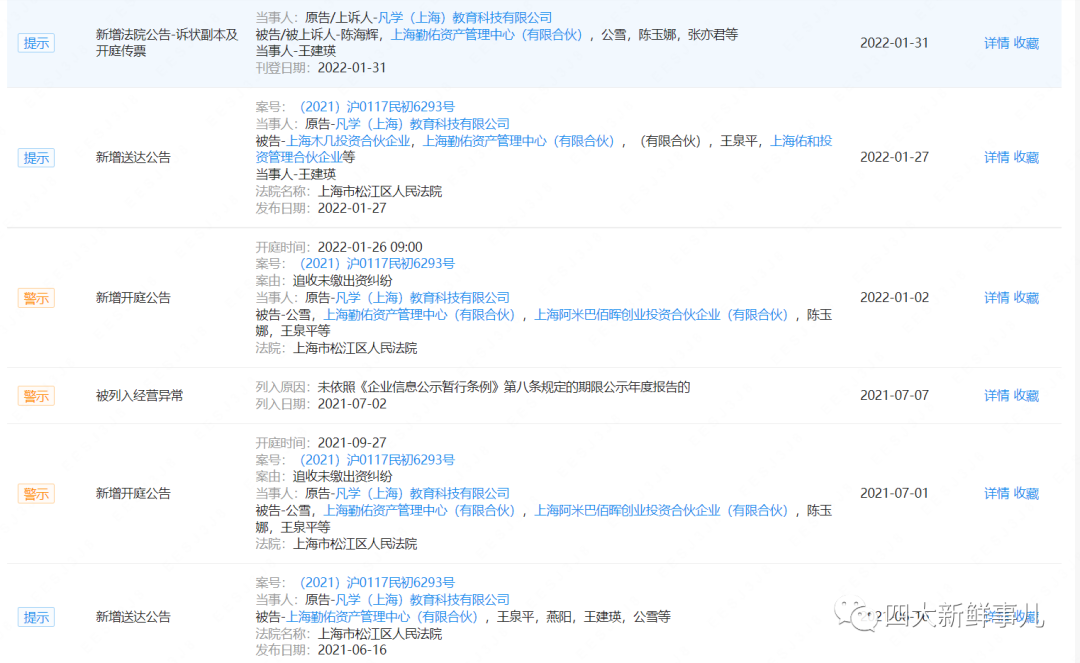Open 上海勤佑资产管理中心 in the 2021-07-01 开庭公告
The image size is (1080, 663).
tap(419, 511)
